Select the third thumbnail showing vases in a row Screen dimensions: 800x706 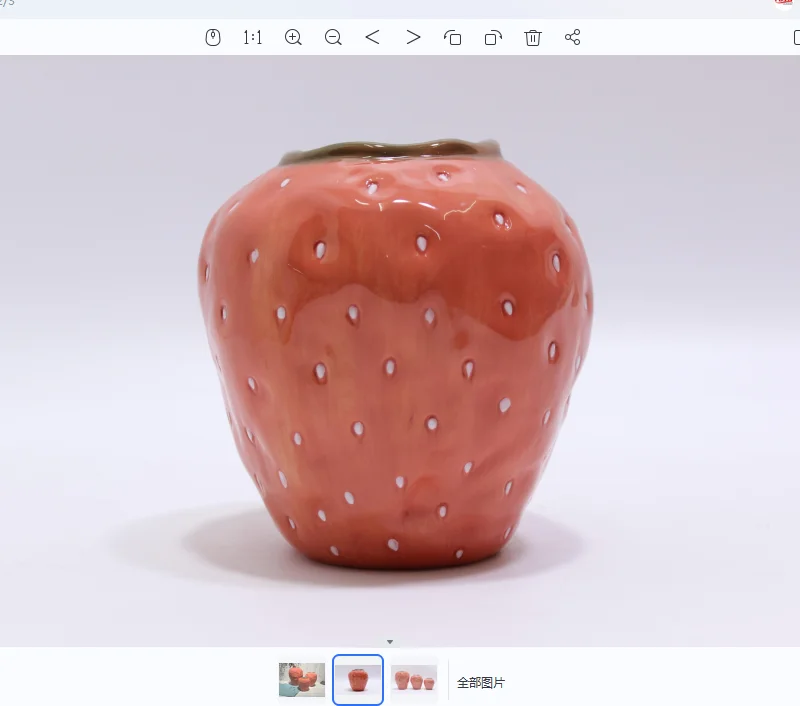coord(414,680)
